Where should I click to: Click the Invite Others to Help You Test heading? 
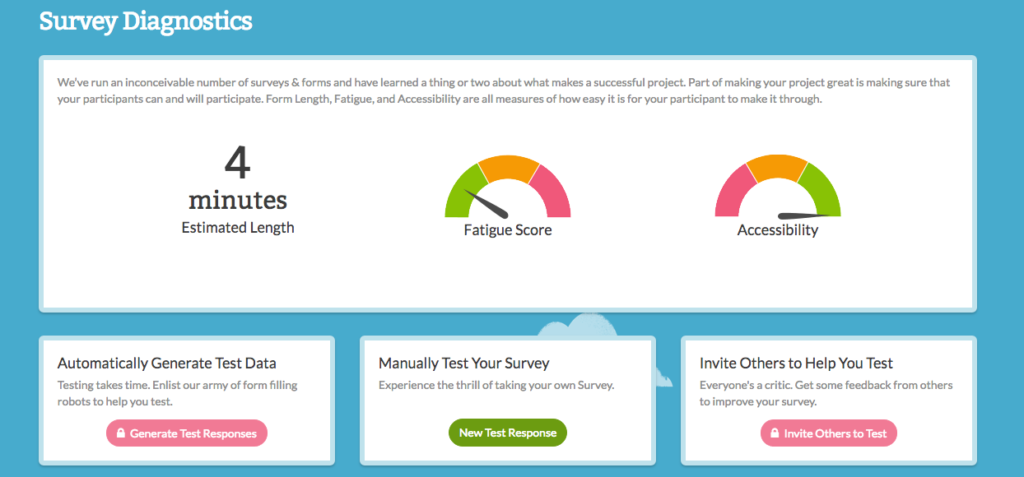796,363
